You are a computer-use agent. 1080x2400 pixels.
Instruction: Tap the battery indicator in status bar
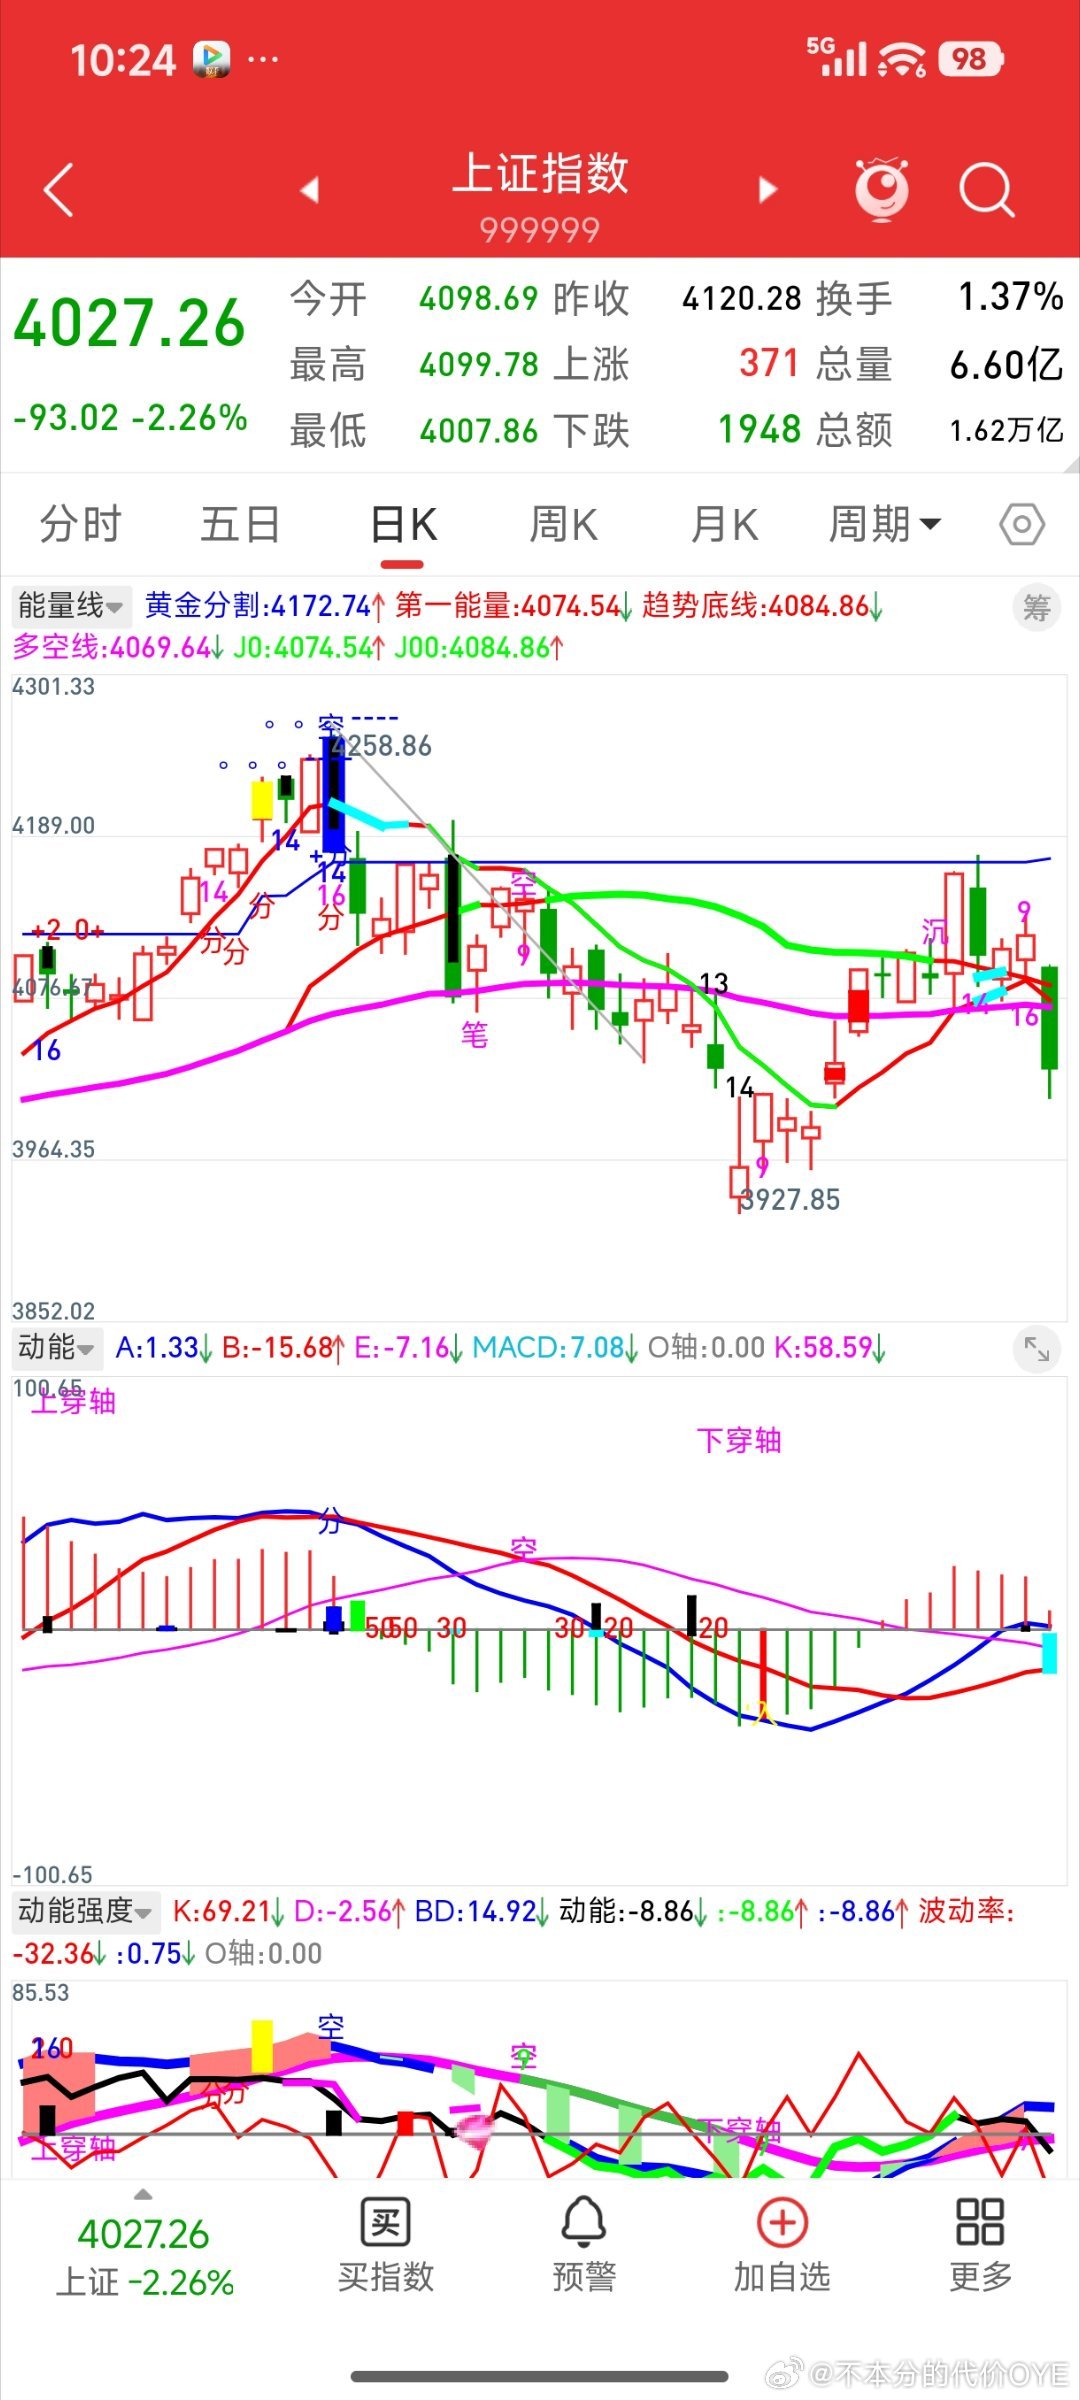[x=970, y=60]
